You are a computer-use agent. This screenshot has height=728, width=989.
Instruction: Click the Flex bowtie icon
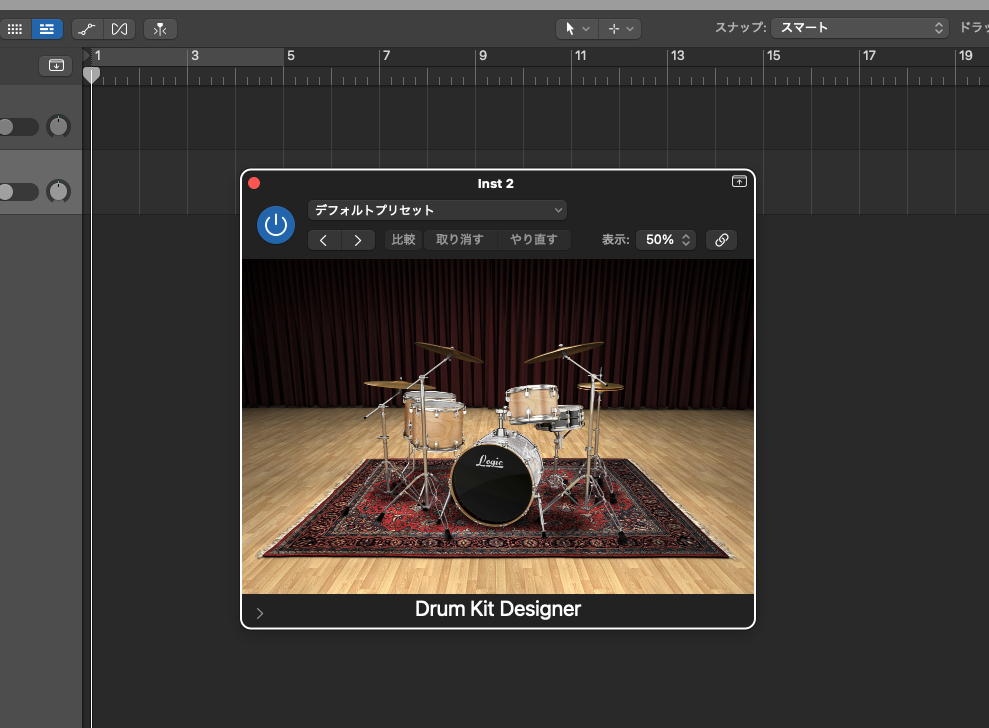tap(119, 29)
